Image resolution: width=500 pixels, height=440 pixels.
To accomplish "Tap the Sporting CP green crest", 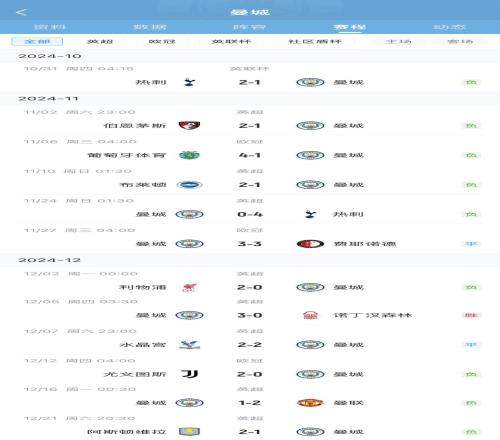I will [189, 155].
